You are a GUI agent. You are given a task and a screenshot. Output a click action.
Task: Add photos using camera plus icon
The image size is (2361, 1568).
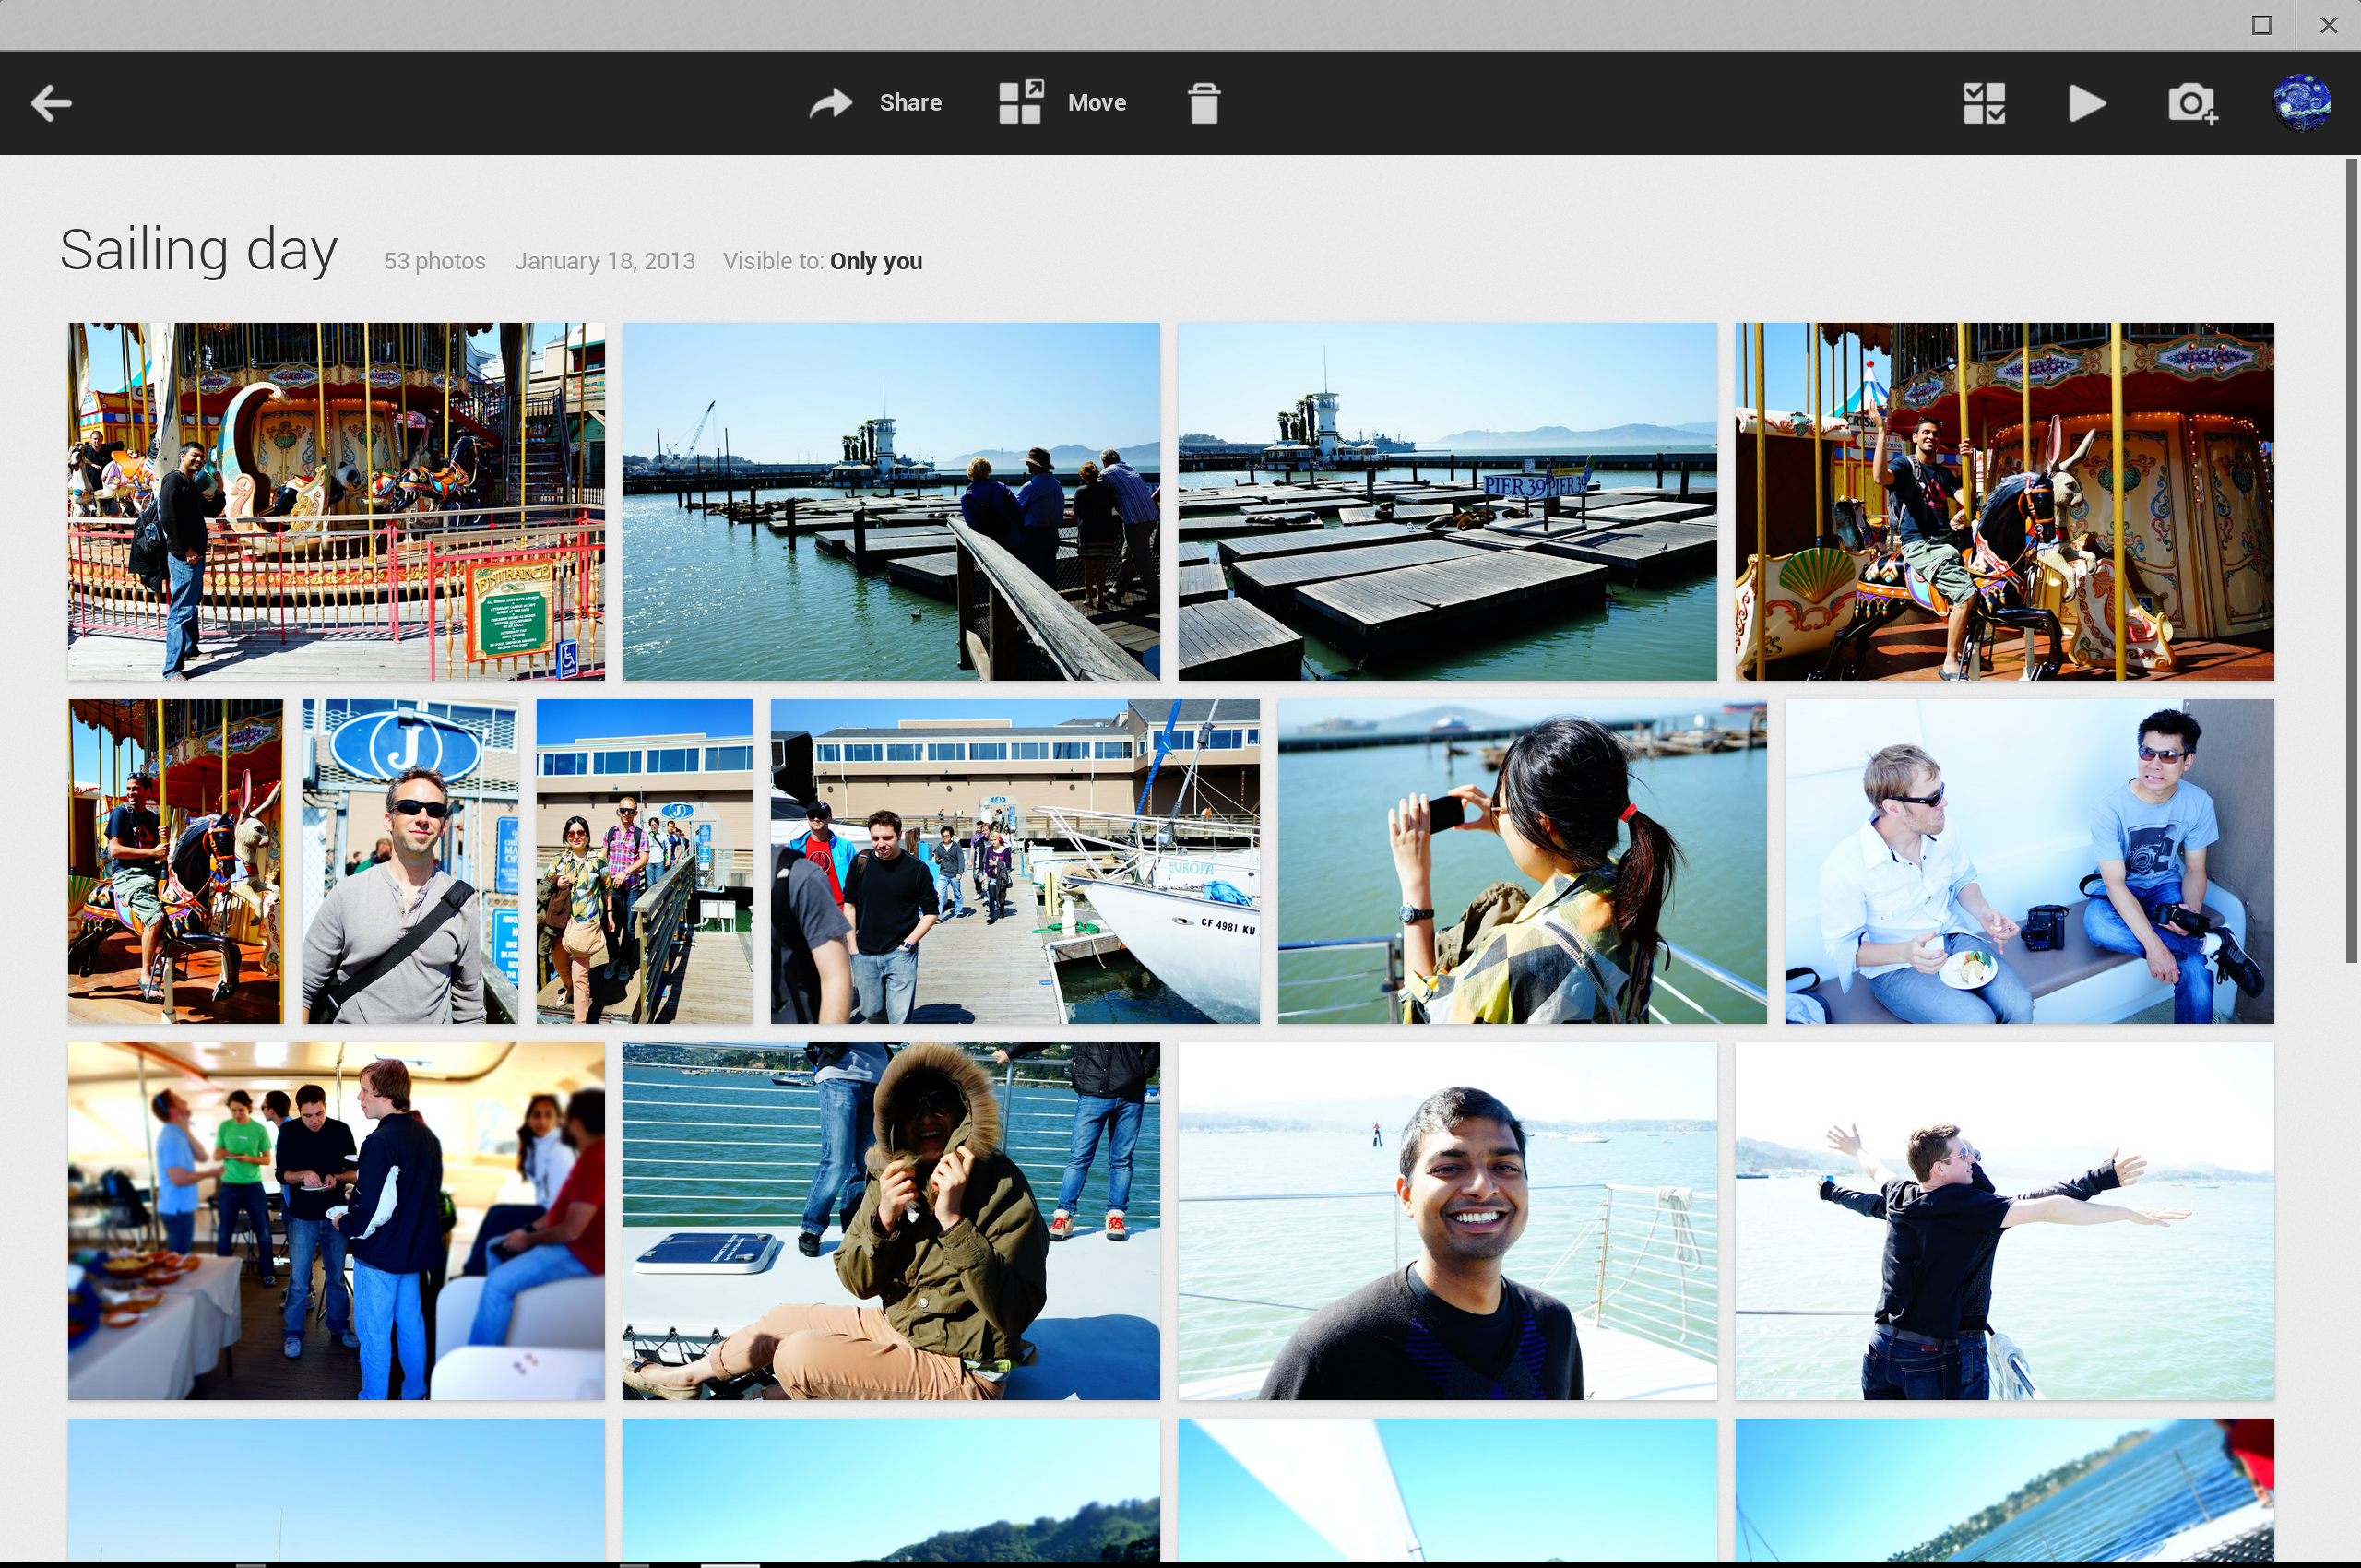[x=2192, y=103]
